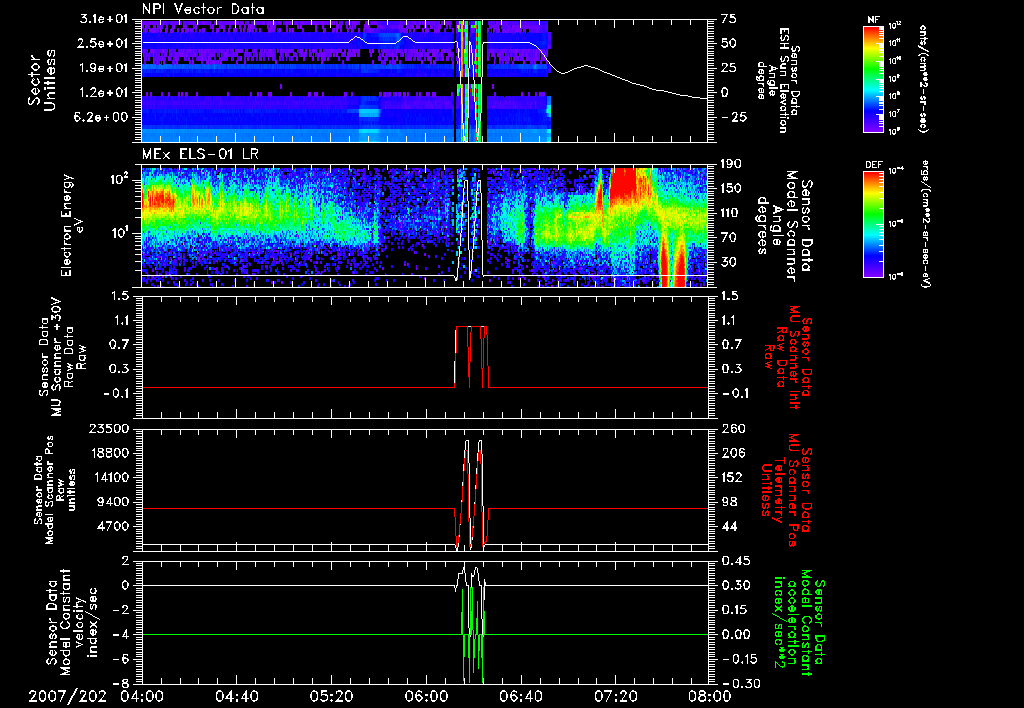The image size is (1024, 708).
Task: Click the NF color bar gradient
Action: coord(874,78)
